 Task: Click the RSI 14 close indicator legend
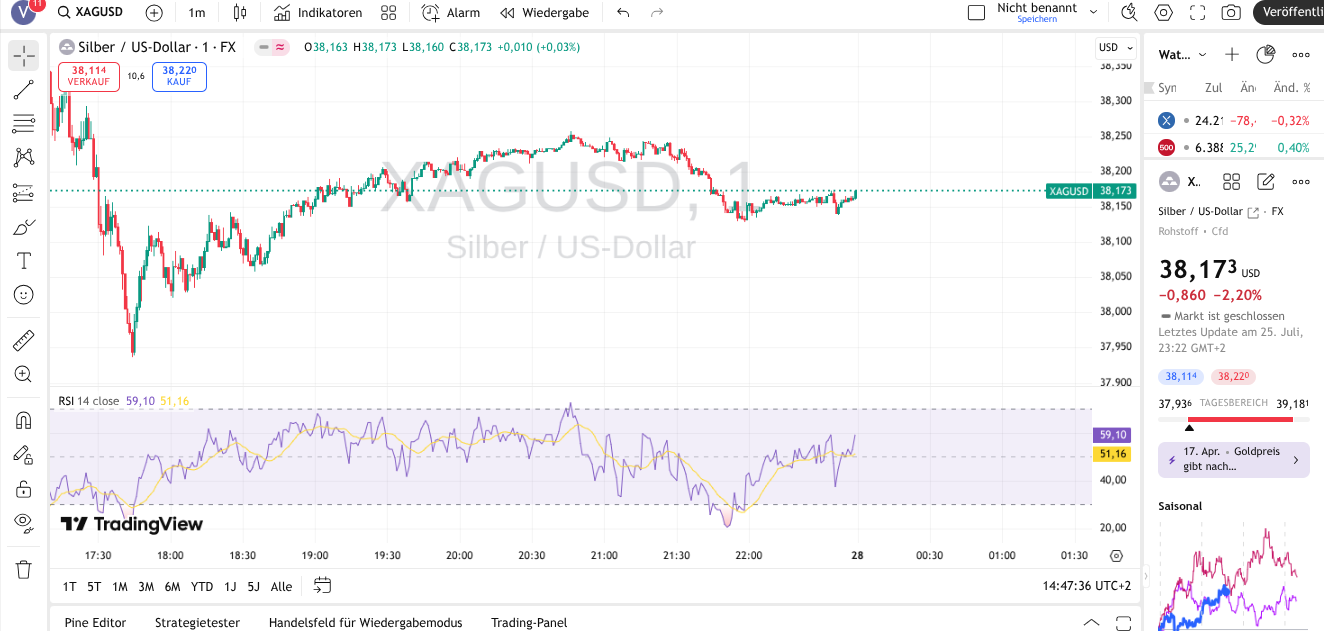click(x=90, y=401)
